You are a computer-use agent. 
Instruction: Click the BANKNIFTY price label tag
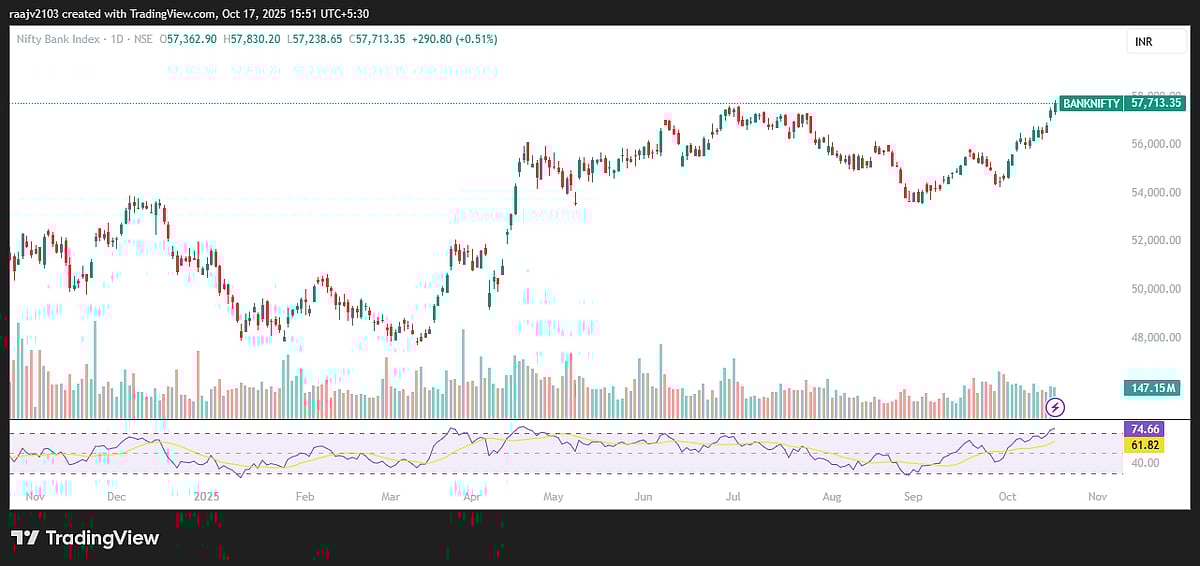[x=1091, y=103]
